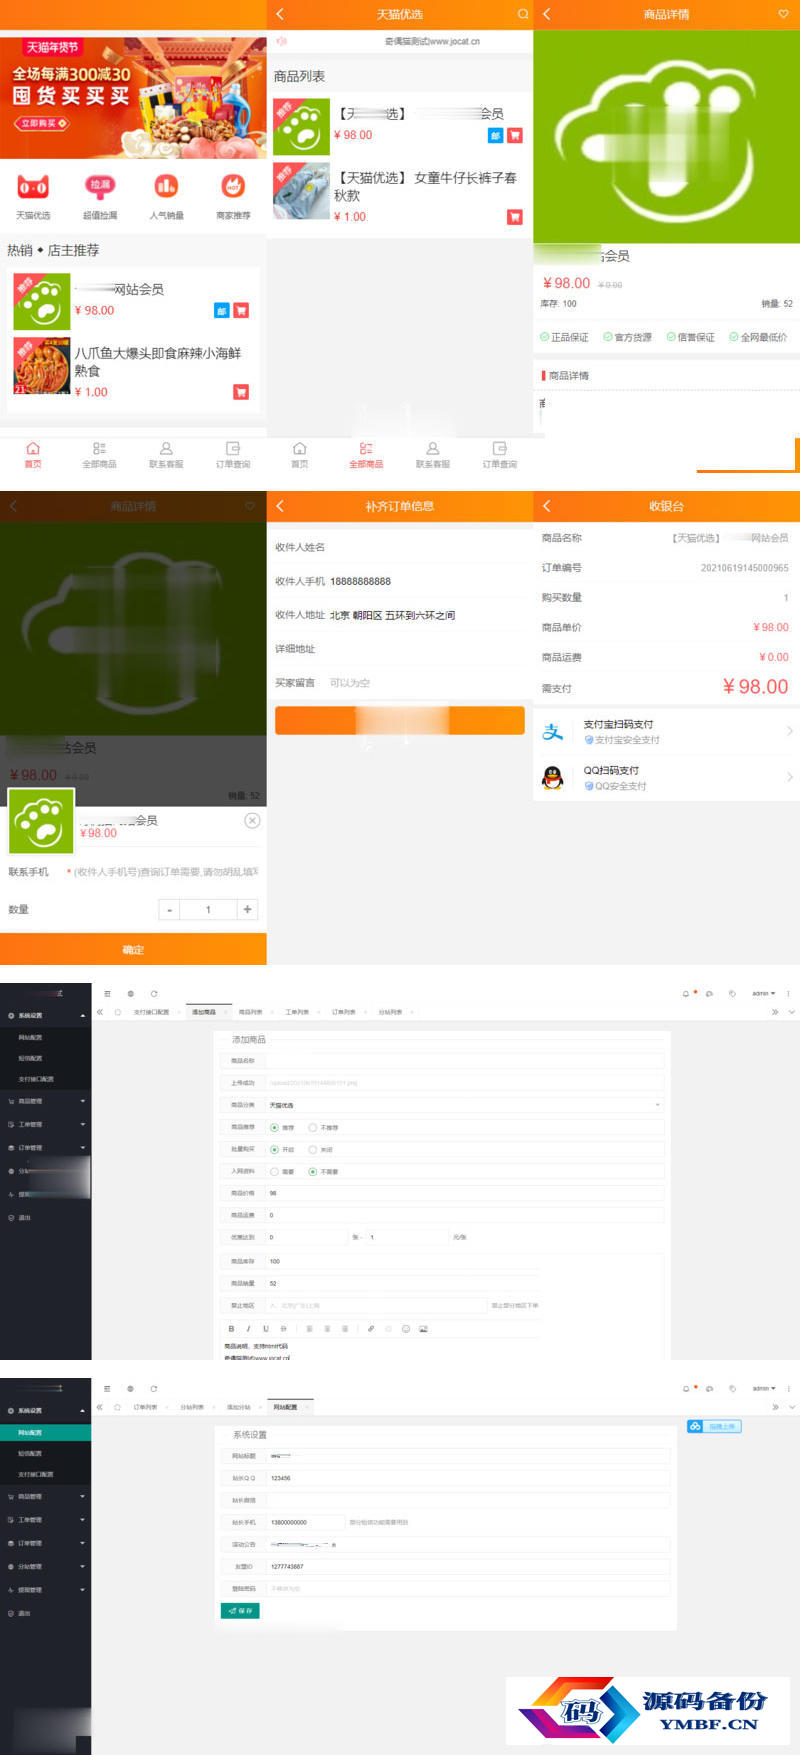Tap the 商家推荐 category icon
Screen dimensions: 800x1755
233,187
